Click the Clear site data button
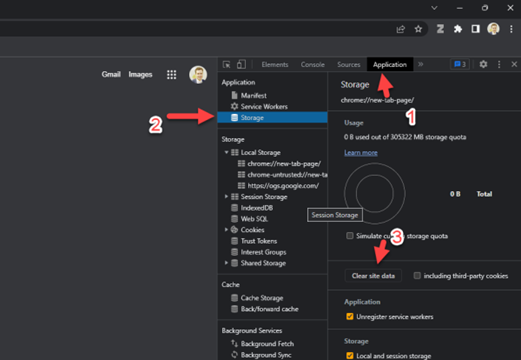 point(373,276)
